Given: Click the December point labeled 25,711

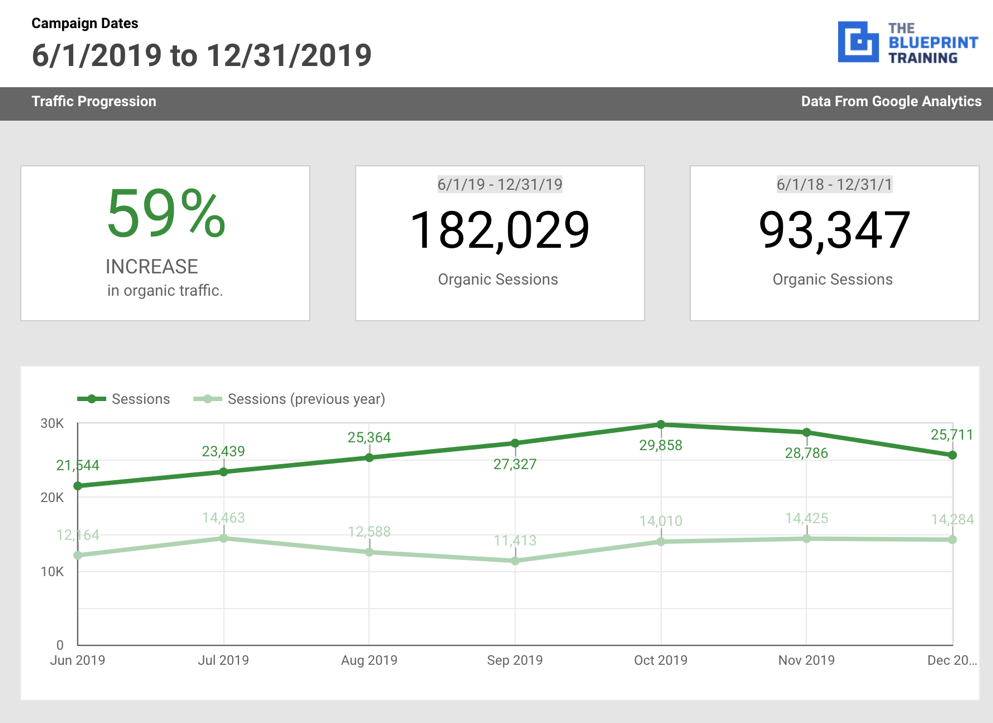Looking at the screenshot, I should click(952, 455).
